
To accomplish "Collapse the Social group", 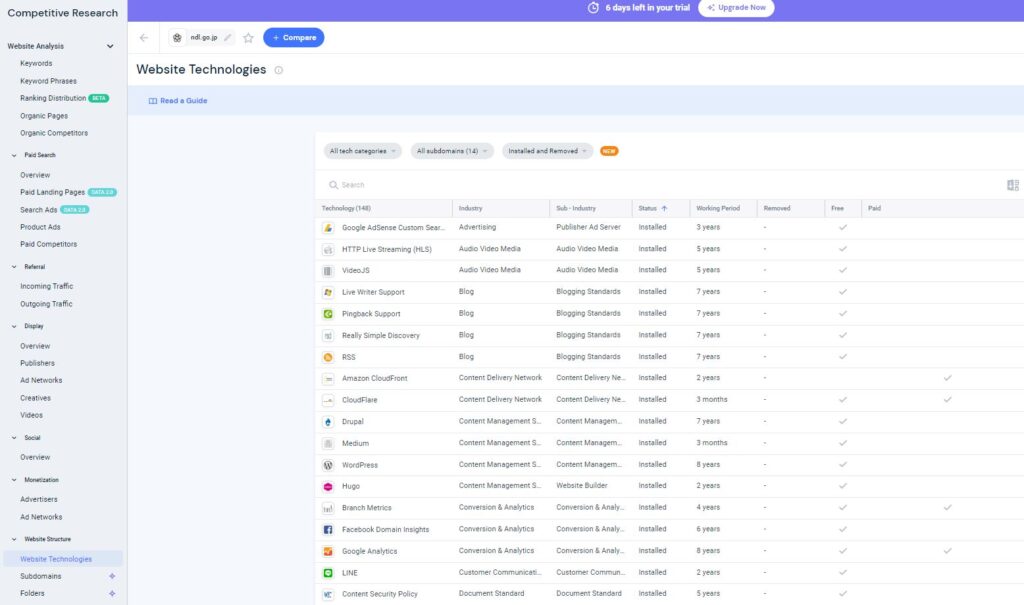I will (x=14, y=438).
